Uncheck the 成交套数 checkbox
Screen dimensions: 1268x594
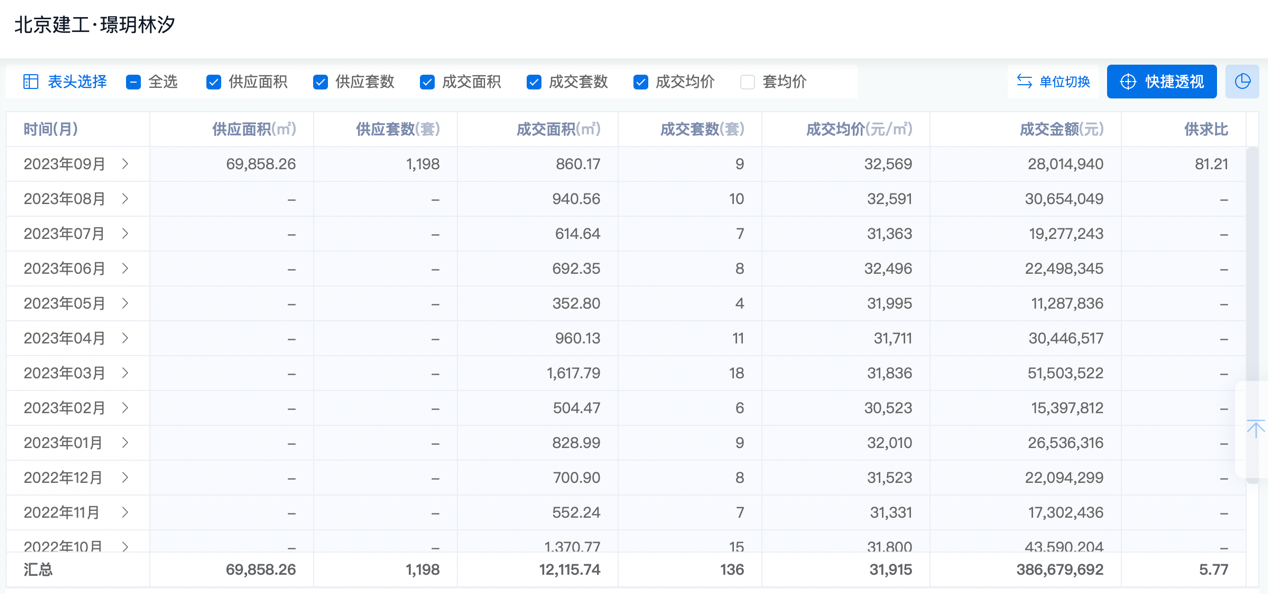click(534, 82)
